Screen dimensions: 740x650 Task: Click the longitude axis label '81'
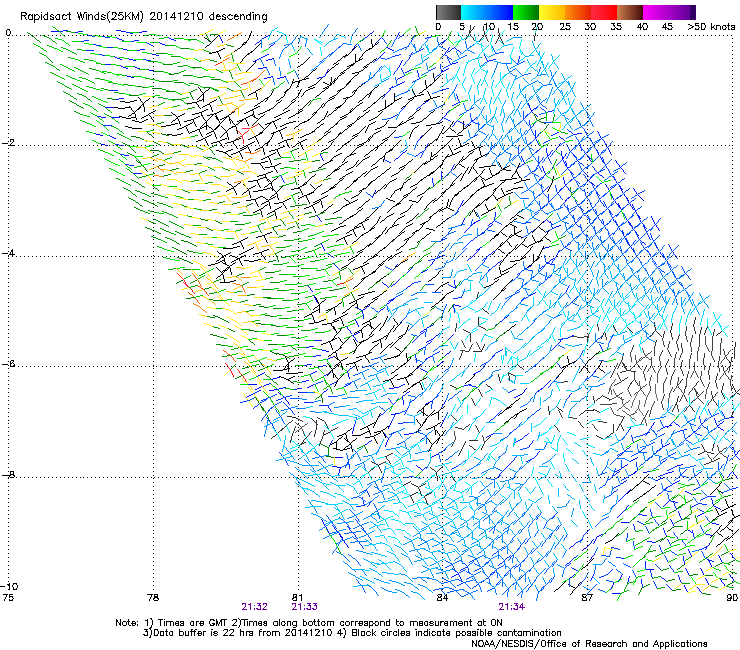tap(297, 598)
